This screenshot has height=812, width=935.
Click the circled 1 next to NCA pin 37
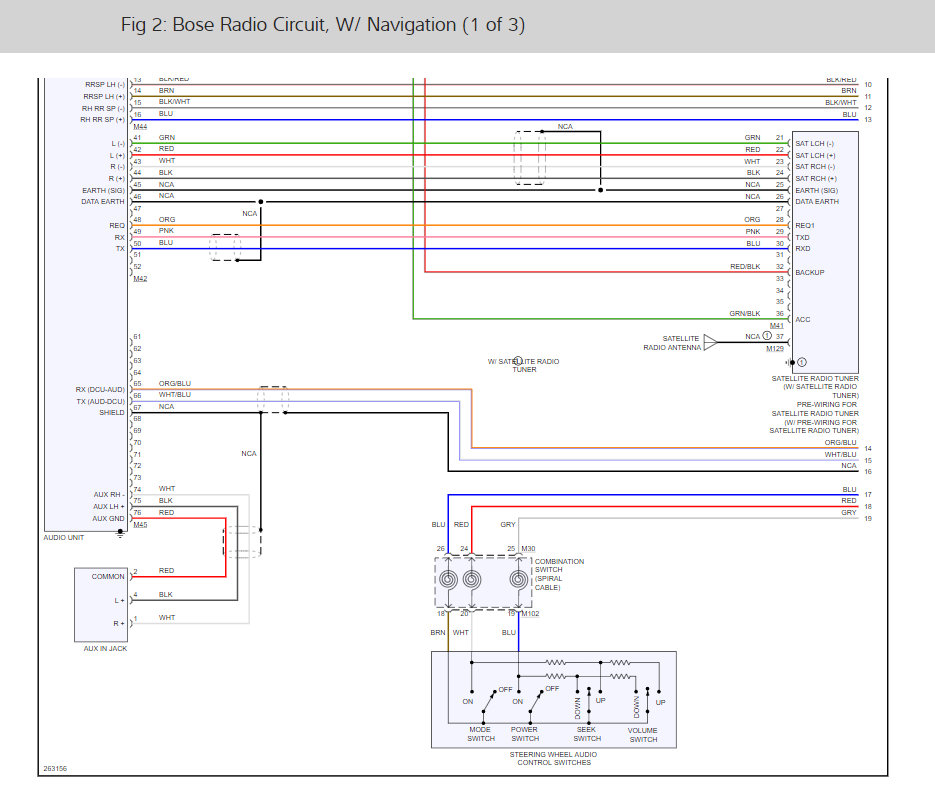768,337
